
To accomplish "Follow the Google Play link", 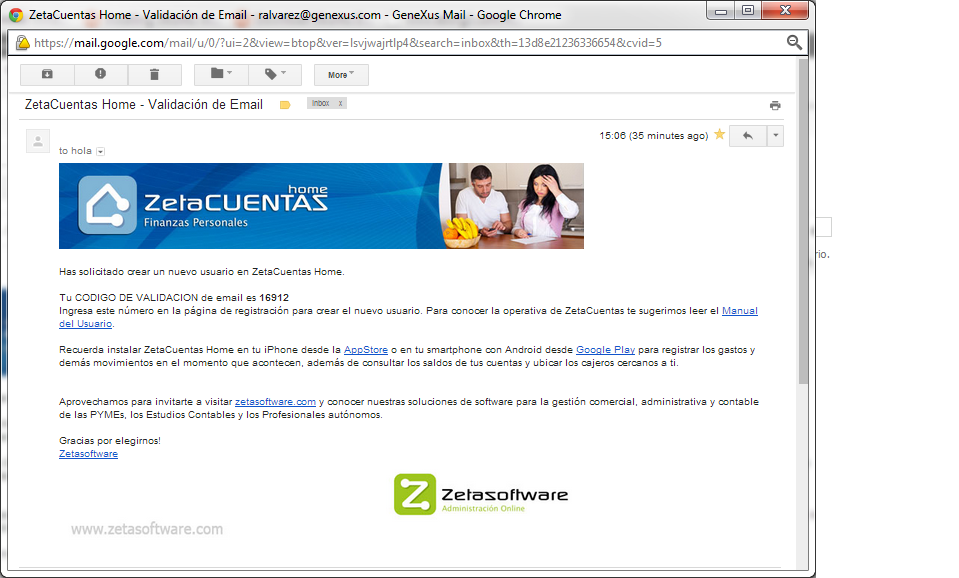I will point(605,350).
